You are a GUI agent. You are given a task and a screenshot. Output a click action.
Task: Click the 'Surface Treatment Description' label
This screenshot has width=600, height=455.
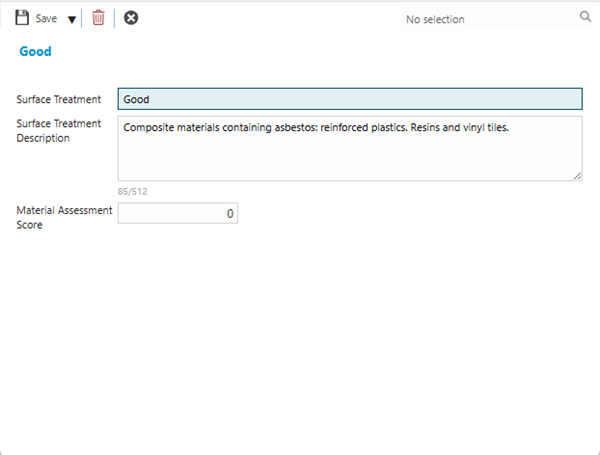[x=58, y=131]
